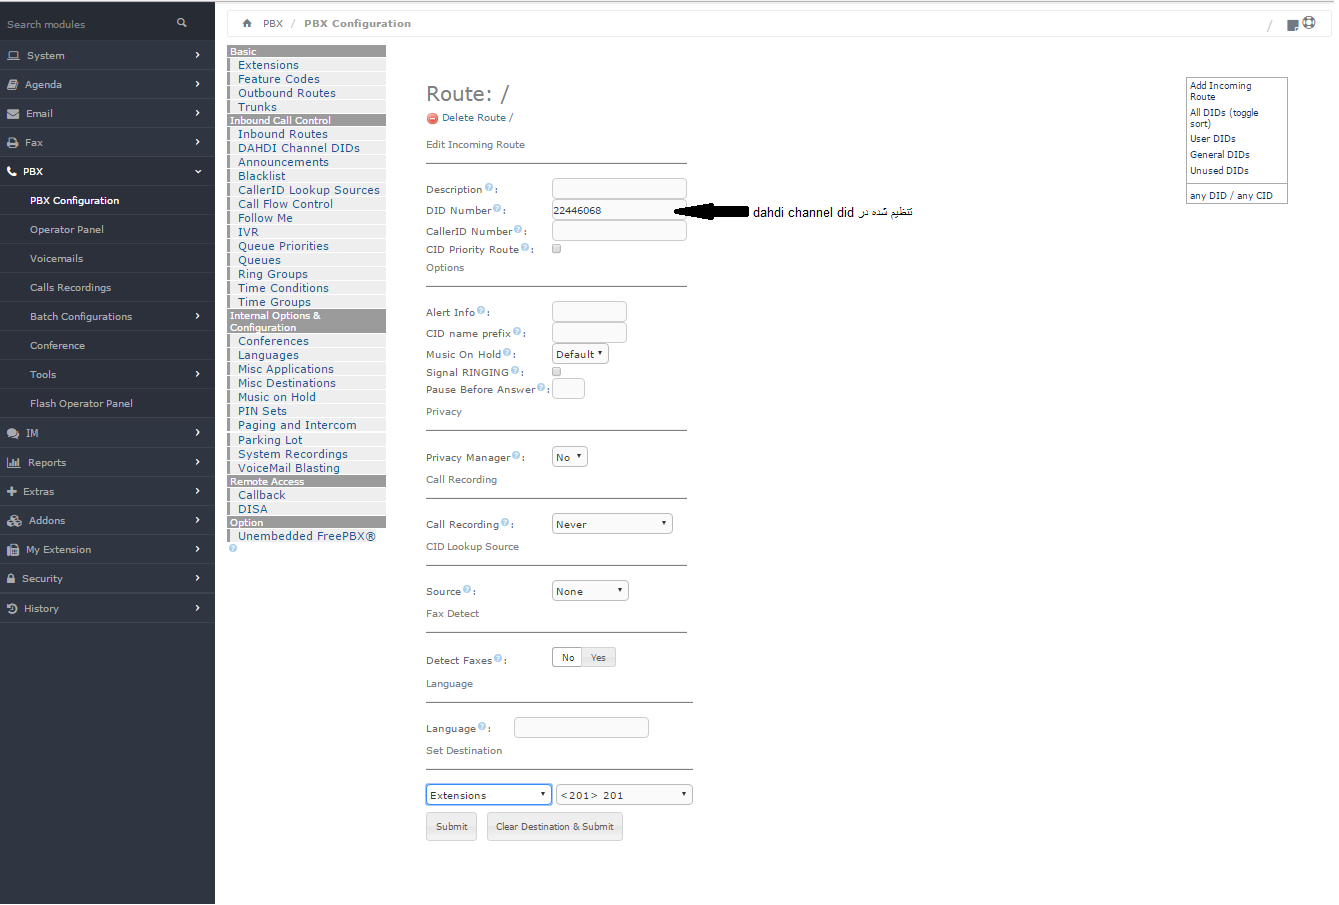The image size is (1339, 905).
Task: Click help icon next to DID Number
Action: click(497, 208)
